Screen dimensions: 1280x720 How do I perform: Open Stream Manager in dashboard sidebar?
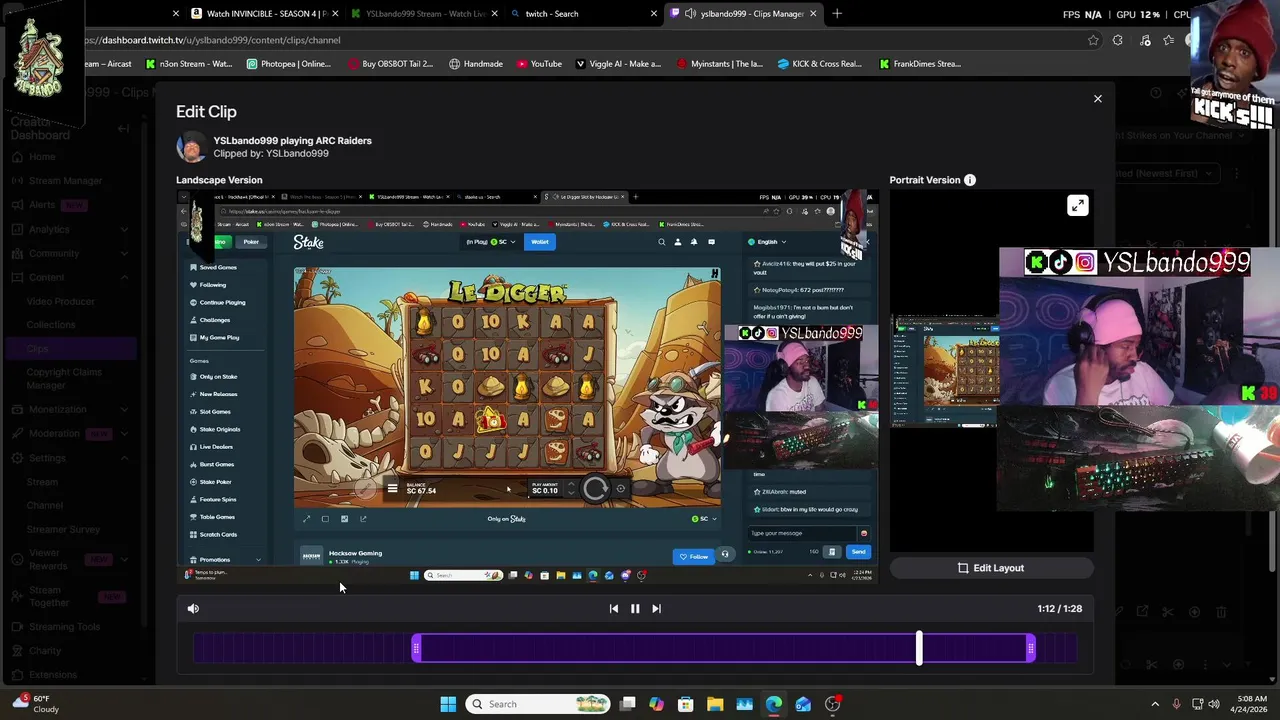coord(68,181)
